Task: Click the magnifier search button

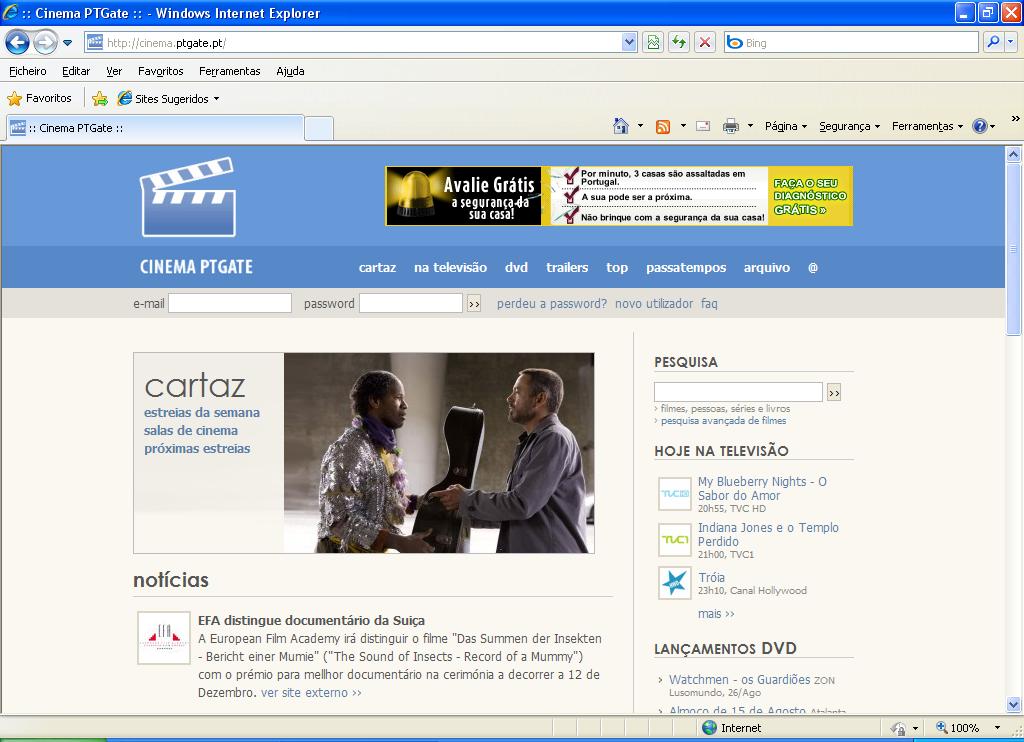Action: coord(993,42)
